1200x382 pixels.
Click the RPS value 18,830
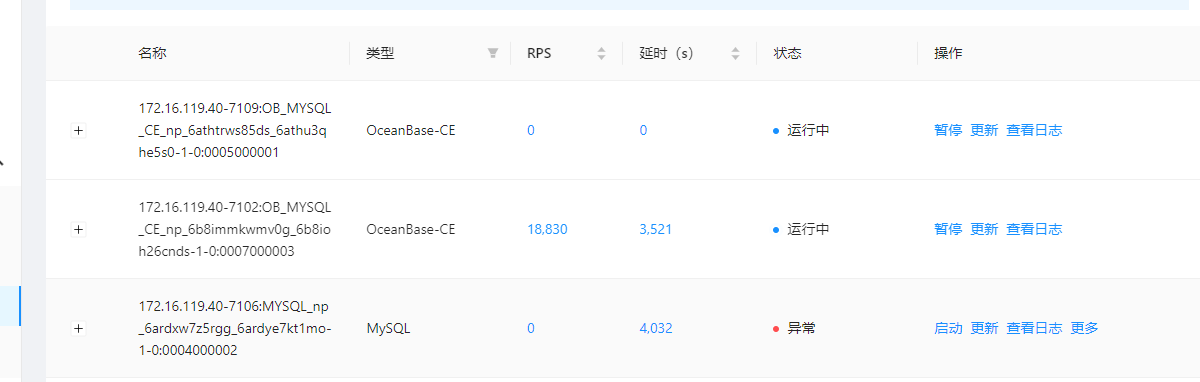click(547, 229)
